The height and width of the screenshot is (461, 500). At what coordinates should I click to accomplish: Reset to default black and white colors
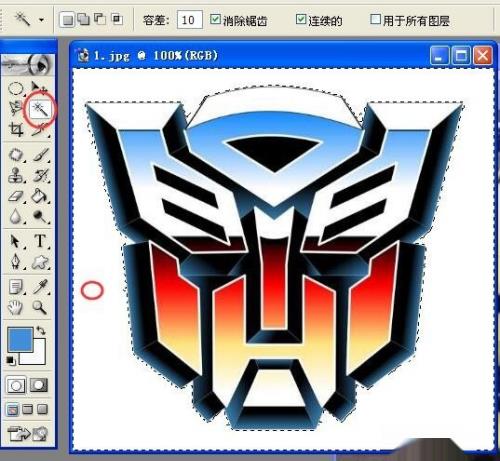[10, 361]
